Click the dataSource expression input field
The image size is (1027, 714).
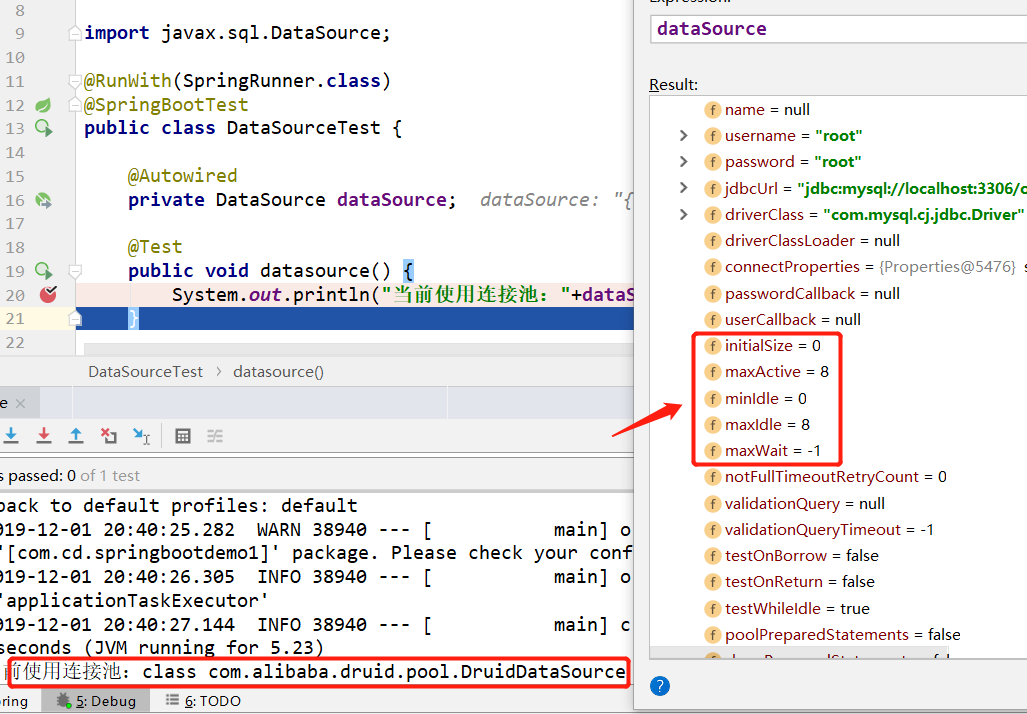838,29
